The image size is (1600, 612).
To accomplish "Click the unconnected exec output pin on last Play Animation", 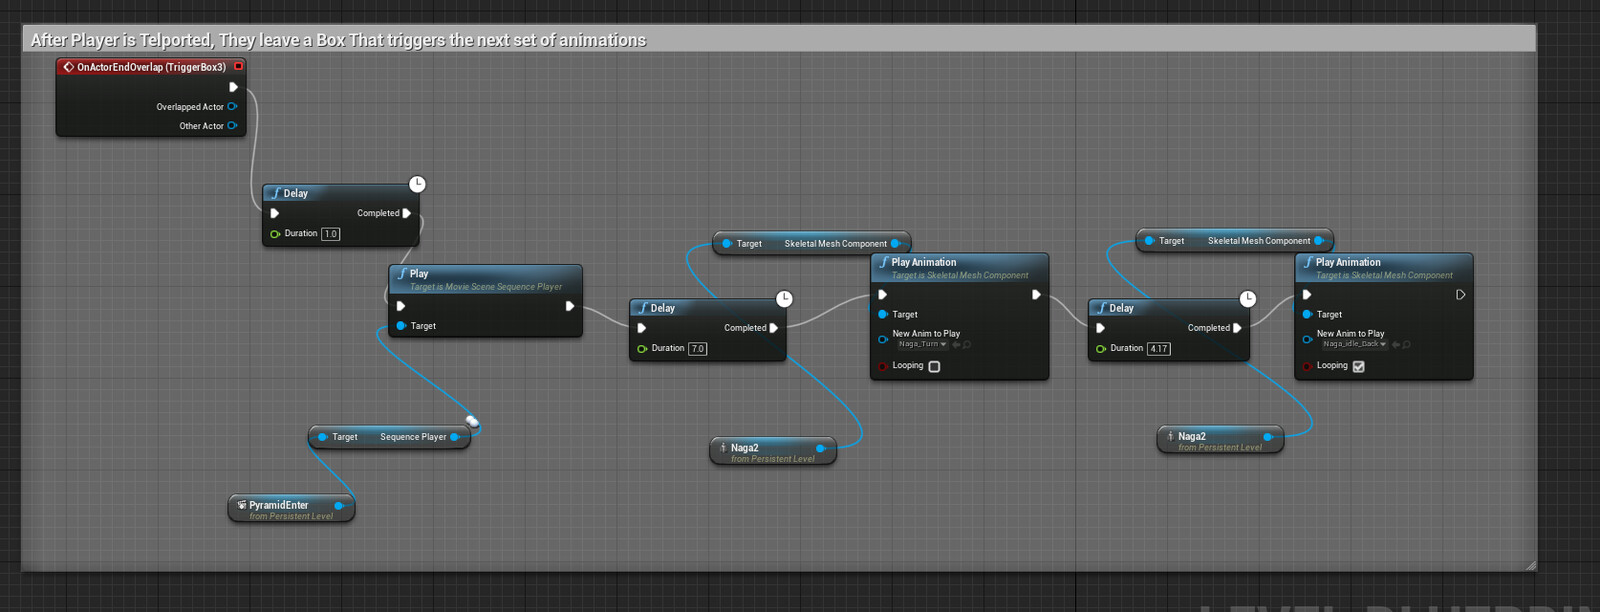I will 1460,295.
